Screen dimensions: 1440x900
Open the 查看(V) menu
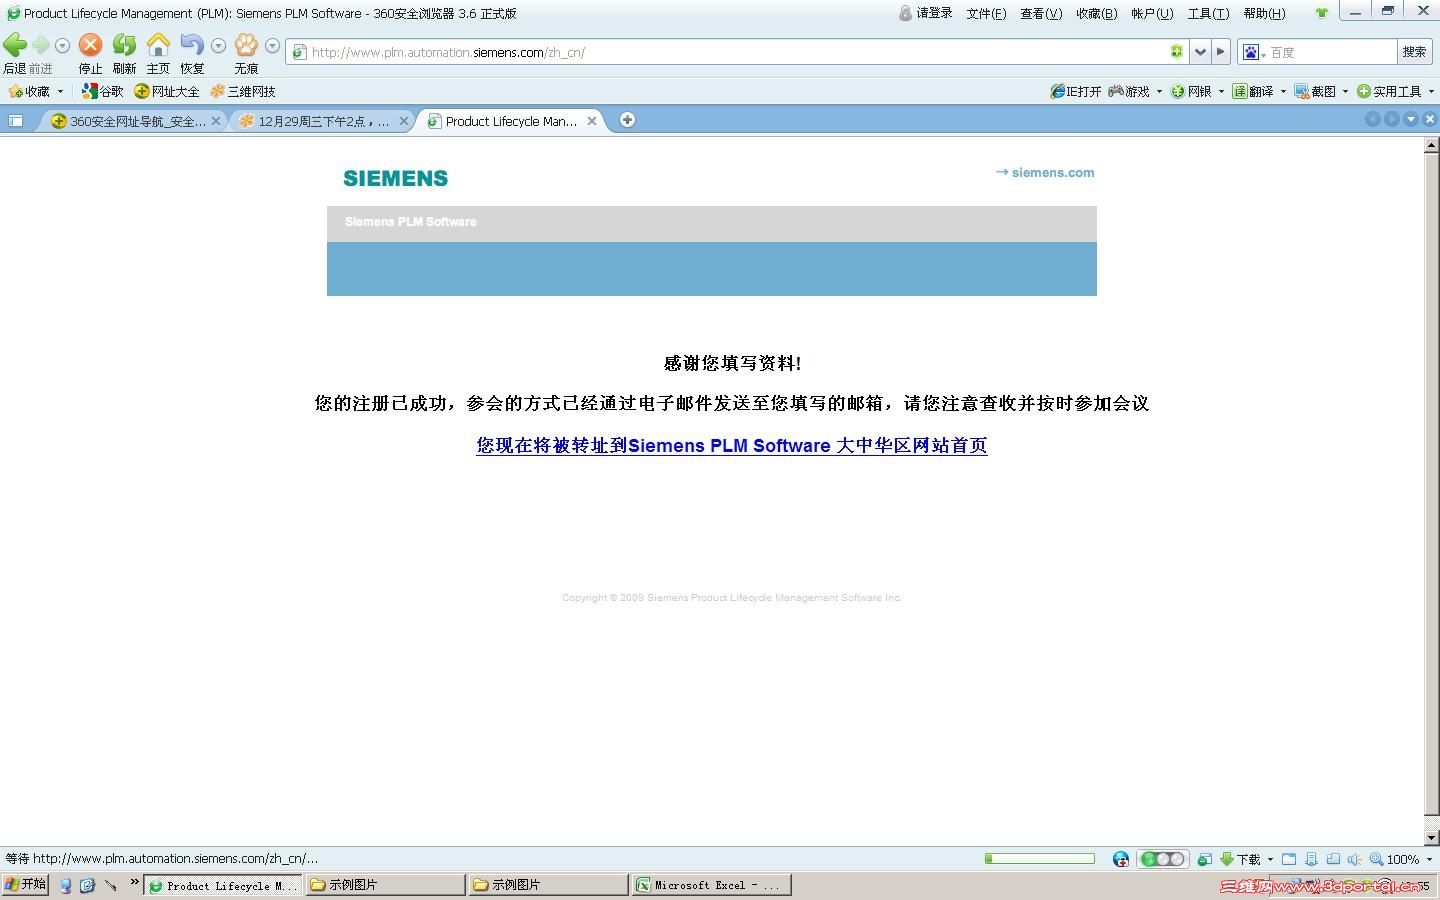click(1041, 13)
